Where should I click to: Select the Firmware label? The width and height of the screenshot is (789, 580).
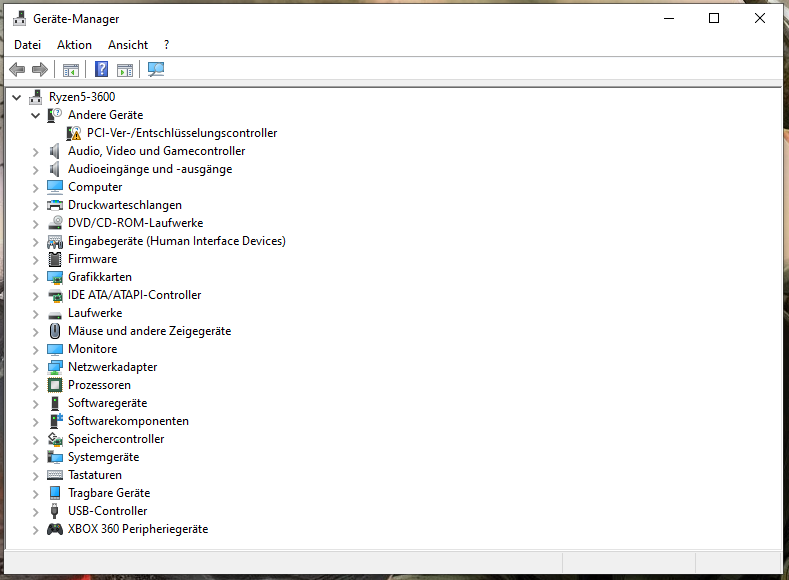93,259
